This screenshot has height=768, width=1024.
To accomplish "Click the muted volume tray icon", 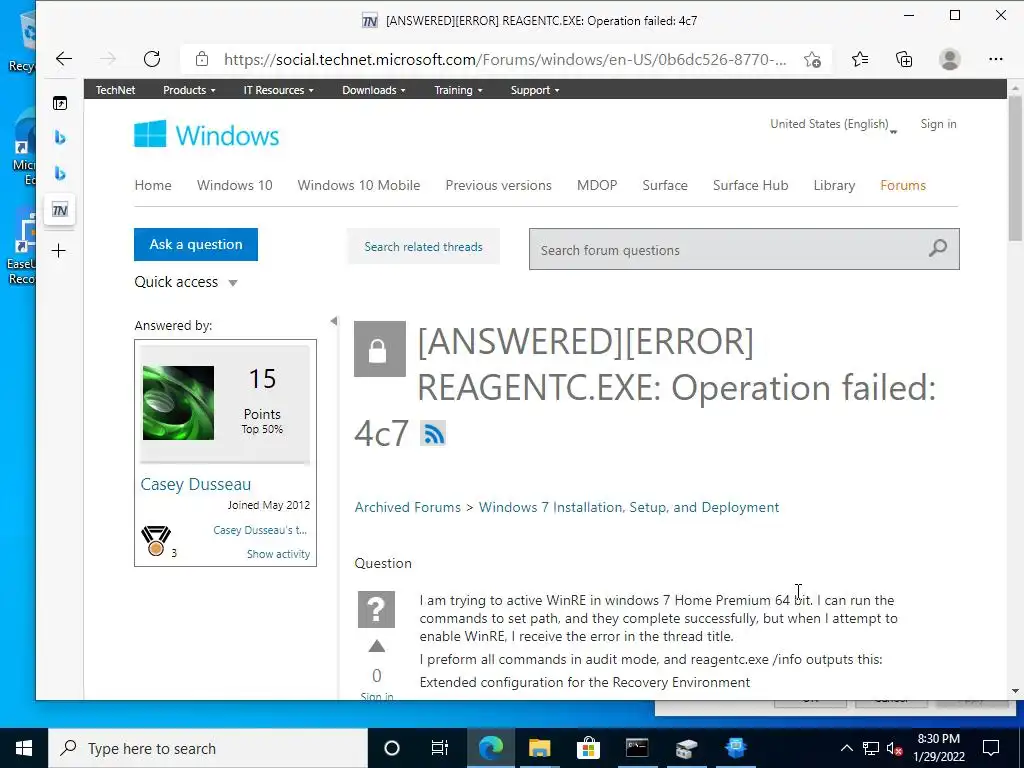I will 895,748.
